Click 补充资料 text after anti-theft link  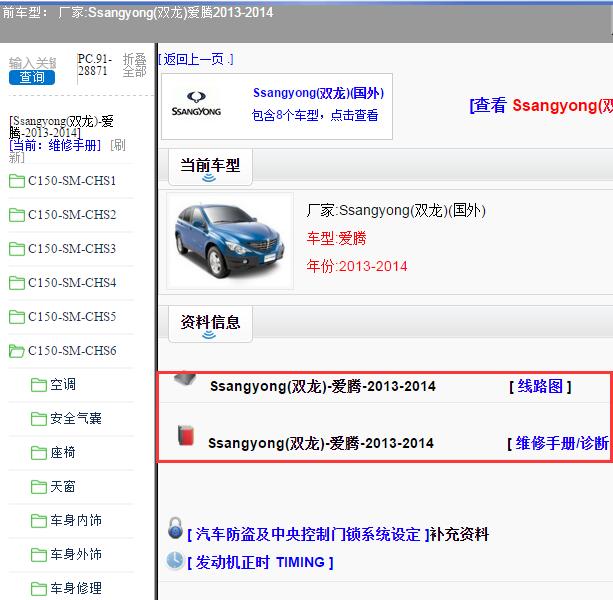coord(459,534)
